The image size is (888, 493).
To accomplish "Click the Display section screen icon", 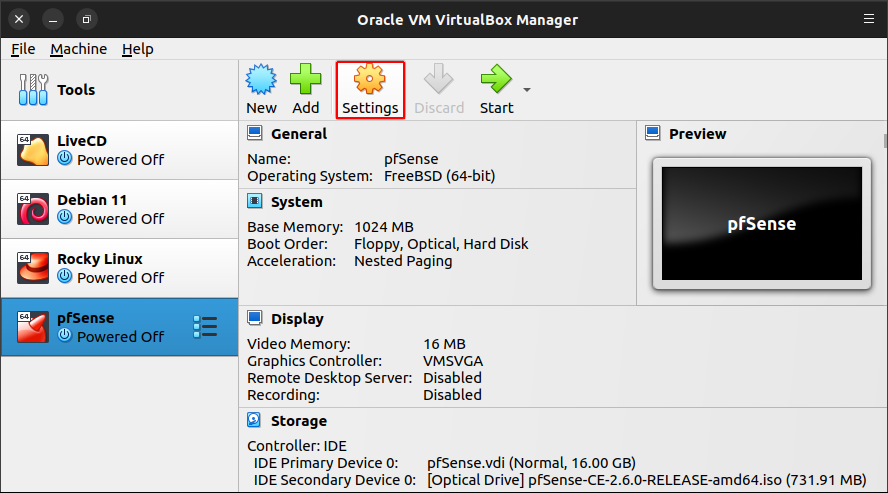I will point(255,319).
